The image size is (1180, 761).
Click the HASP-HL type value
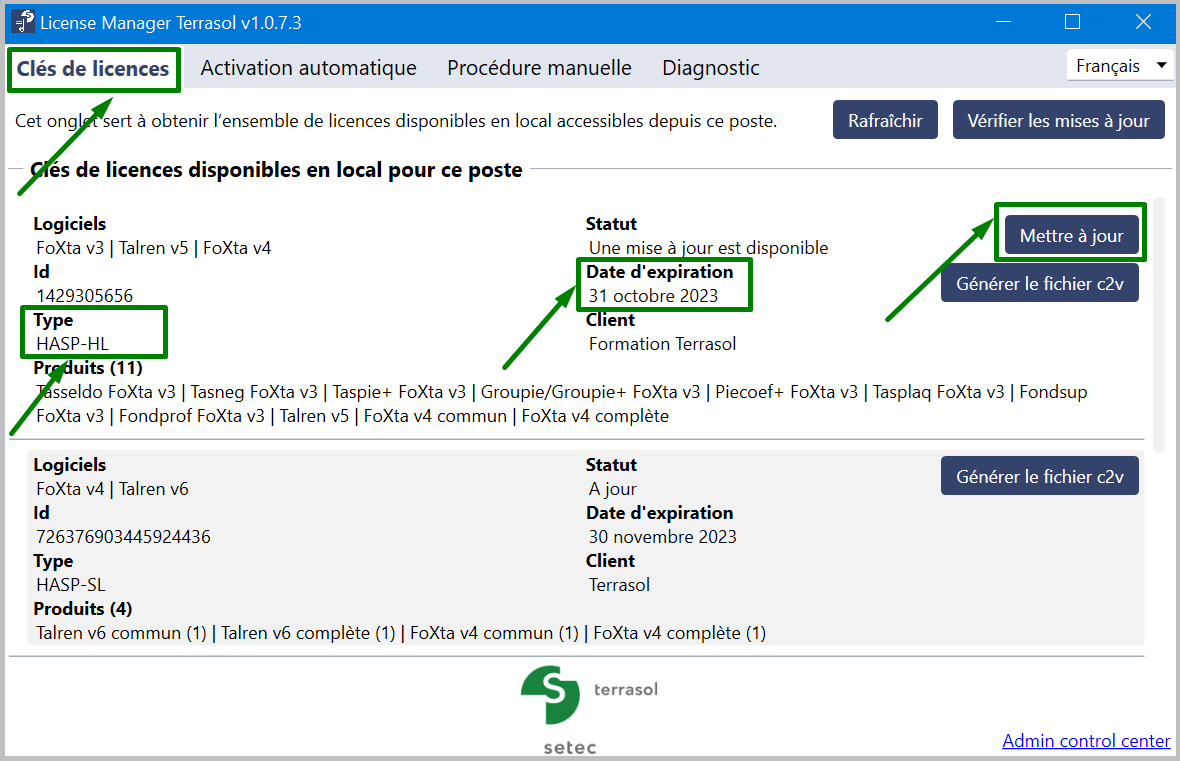[x=72, y=344]
